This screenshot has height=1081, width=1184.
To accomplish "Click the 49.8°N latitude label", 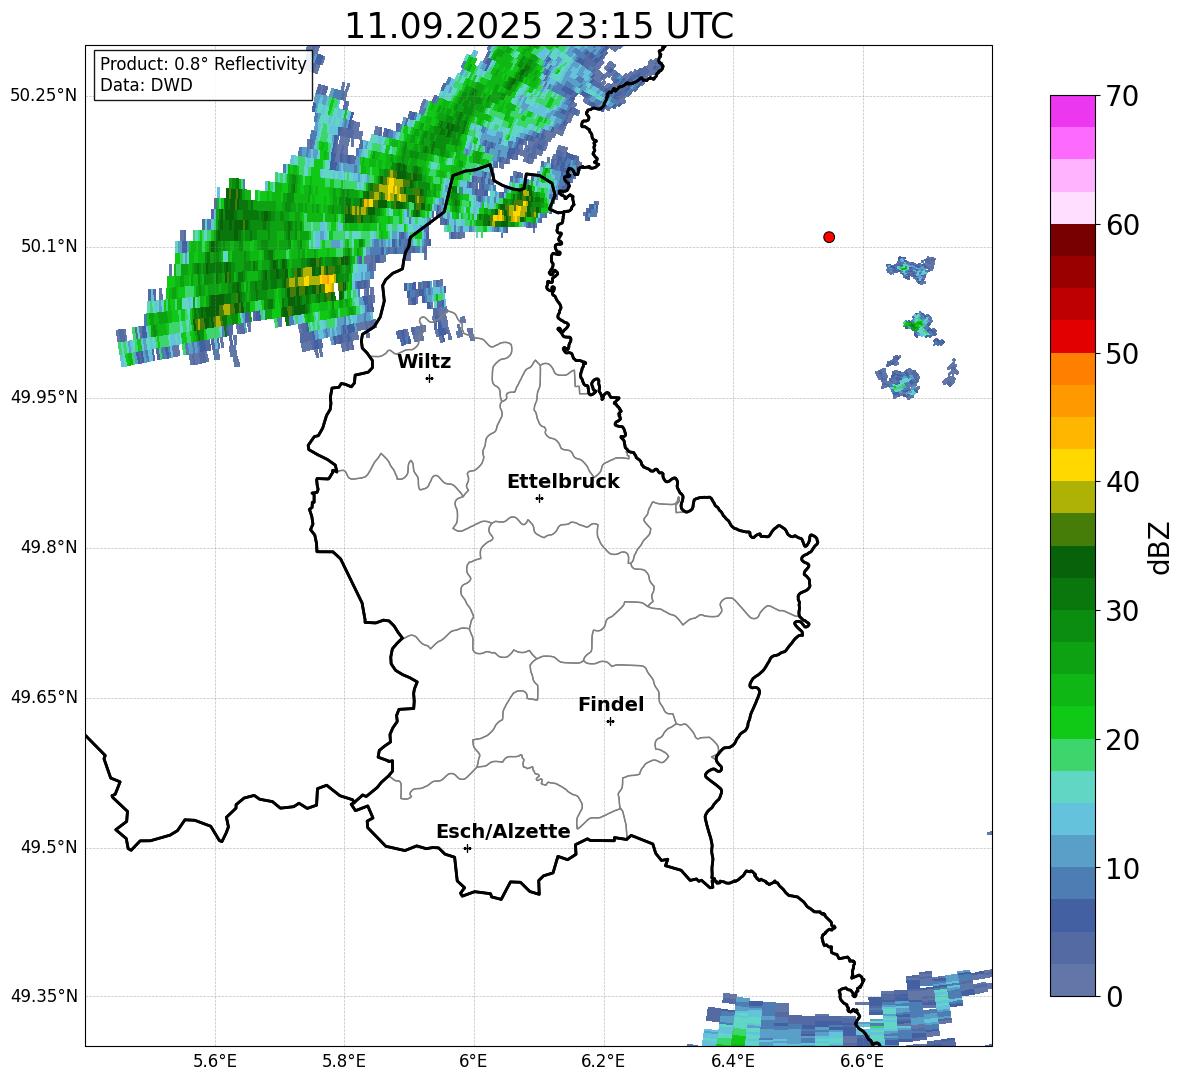I will (49, 547).
